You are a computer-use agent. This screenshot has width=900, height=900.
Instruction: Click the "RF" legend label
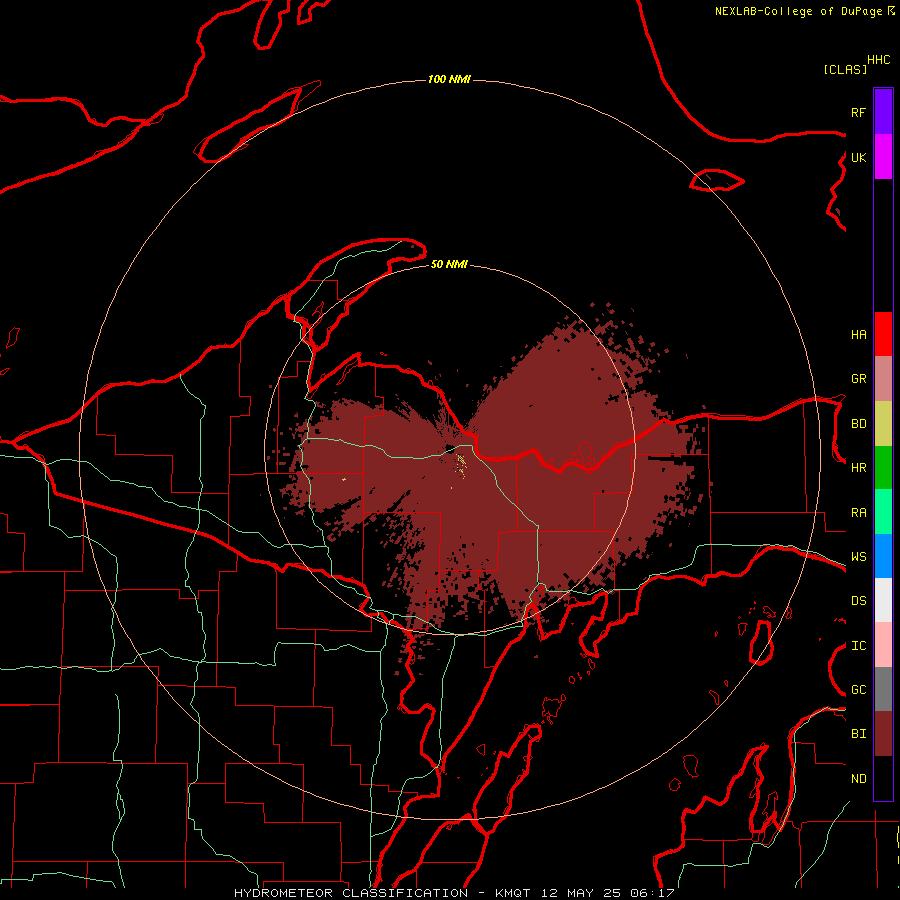pyautogui.click(x=858, y=112)
